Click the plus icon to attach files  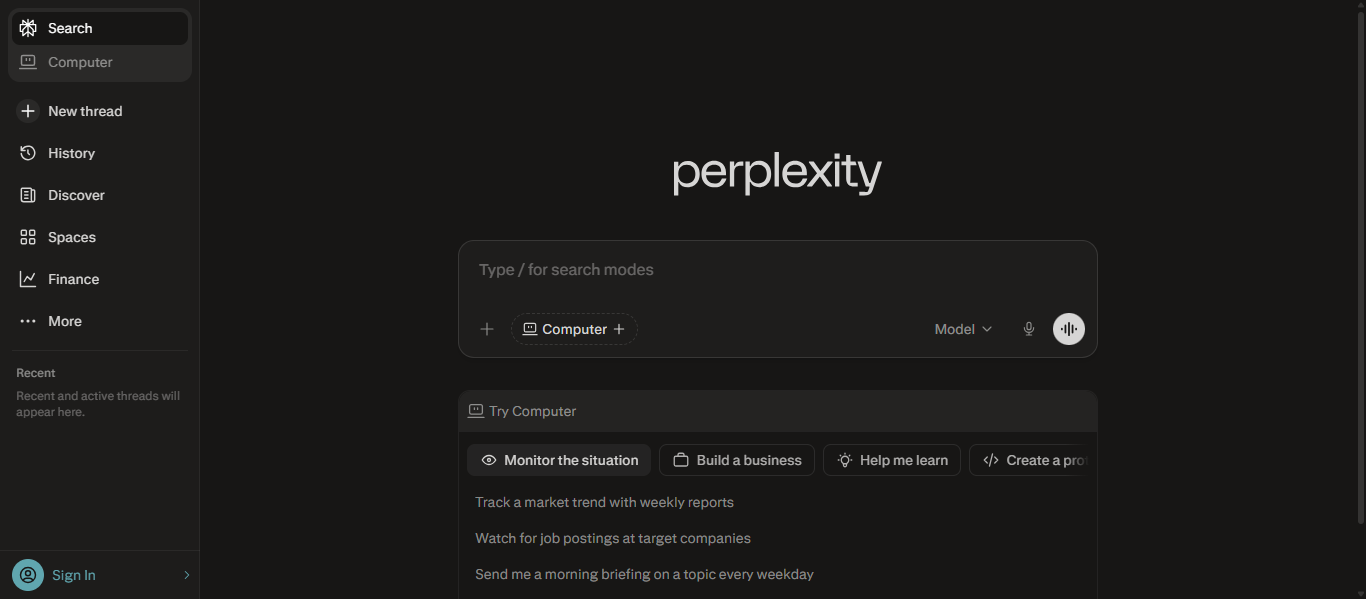[486, 328]
